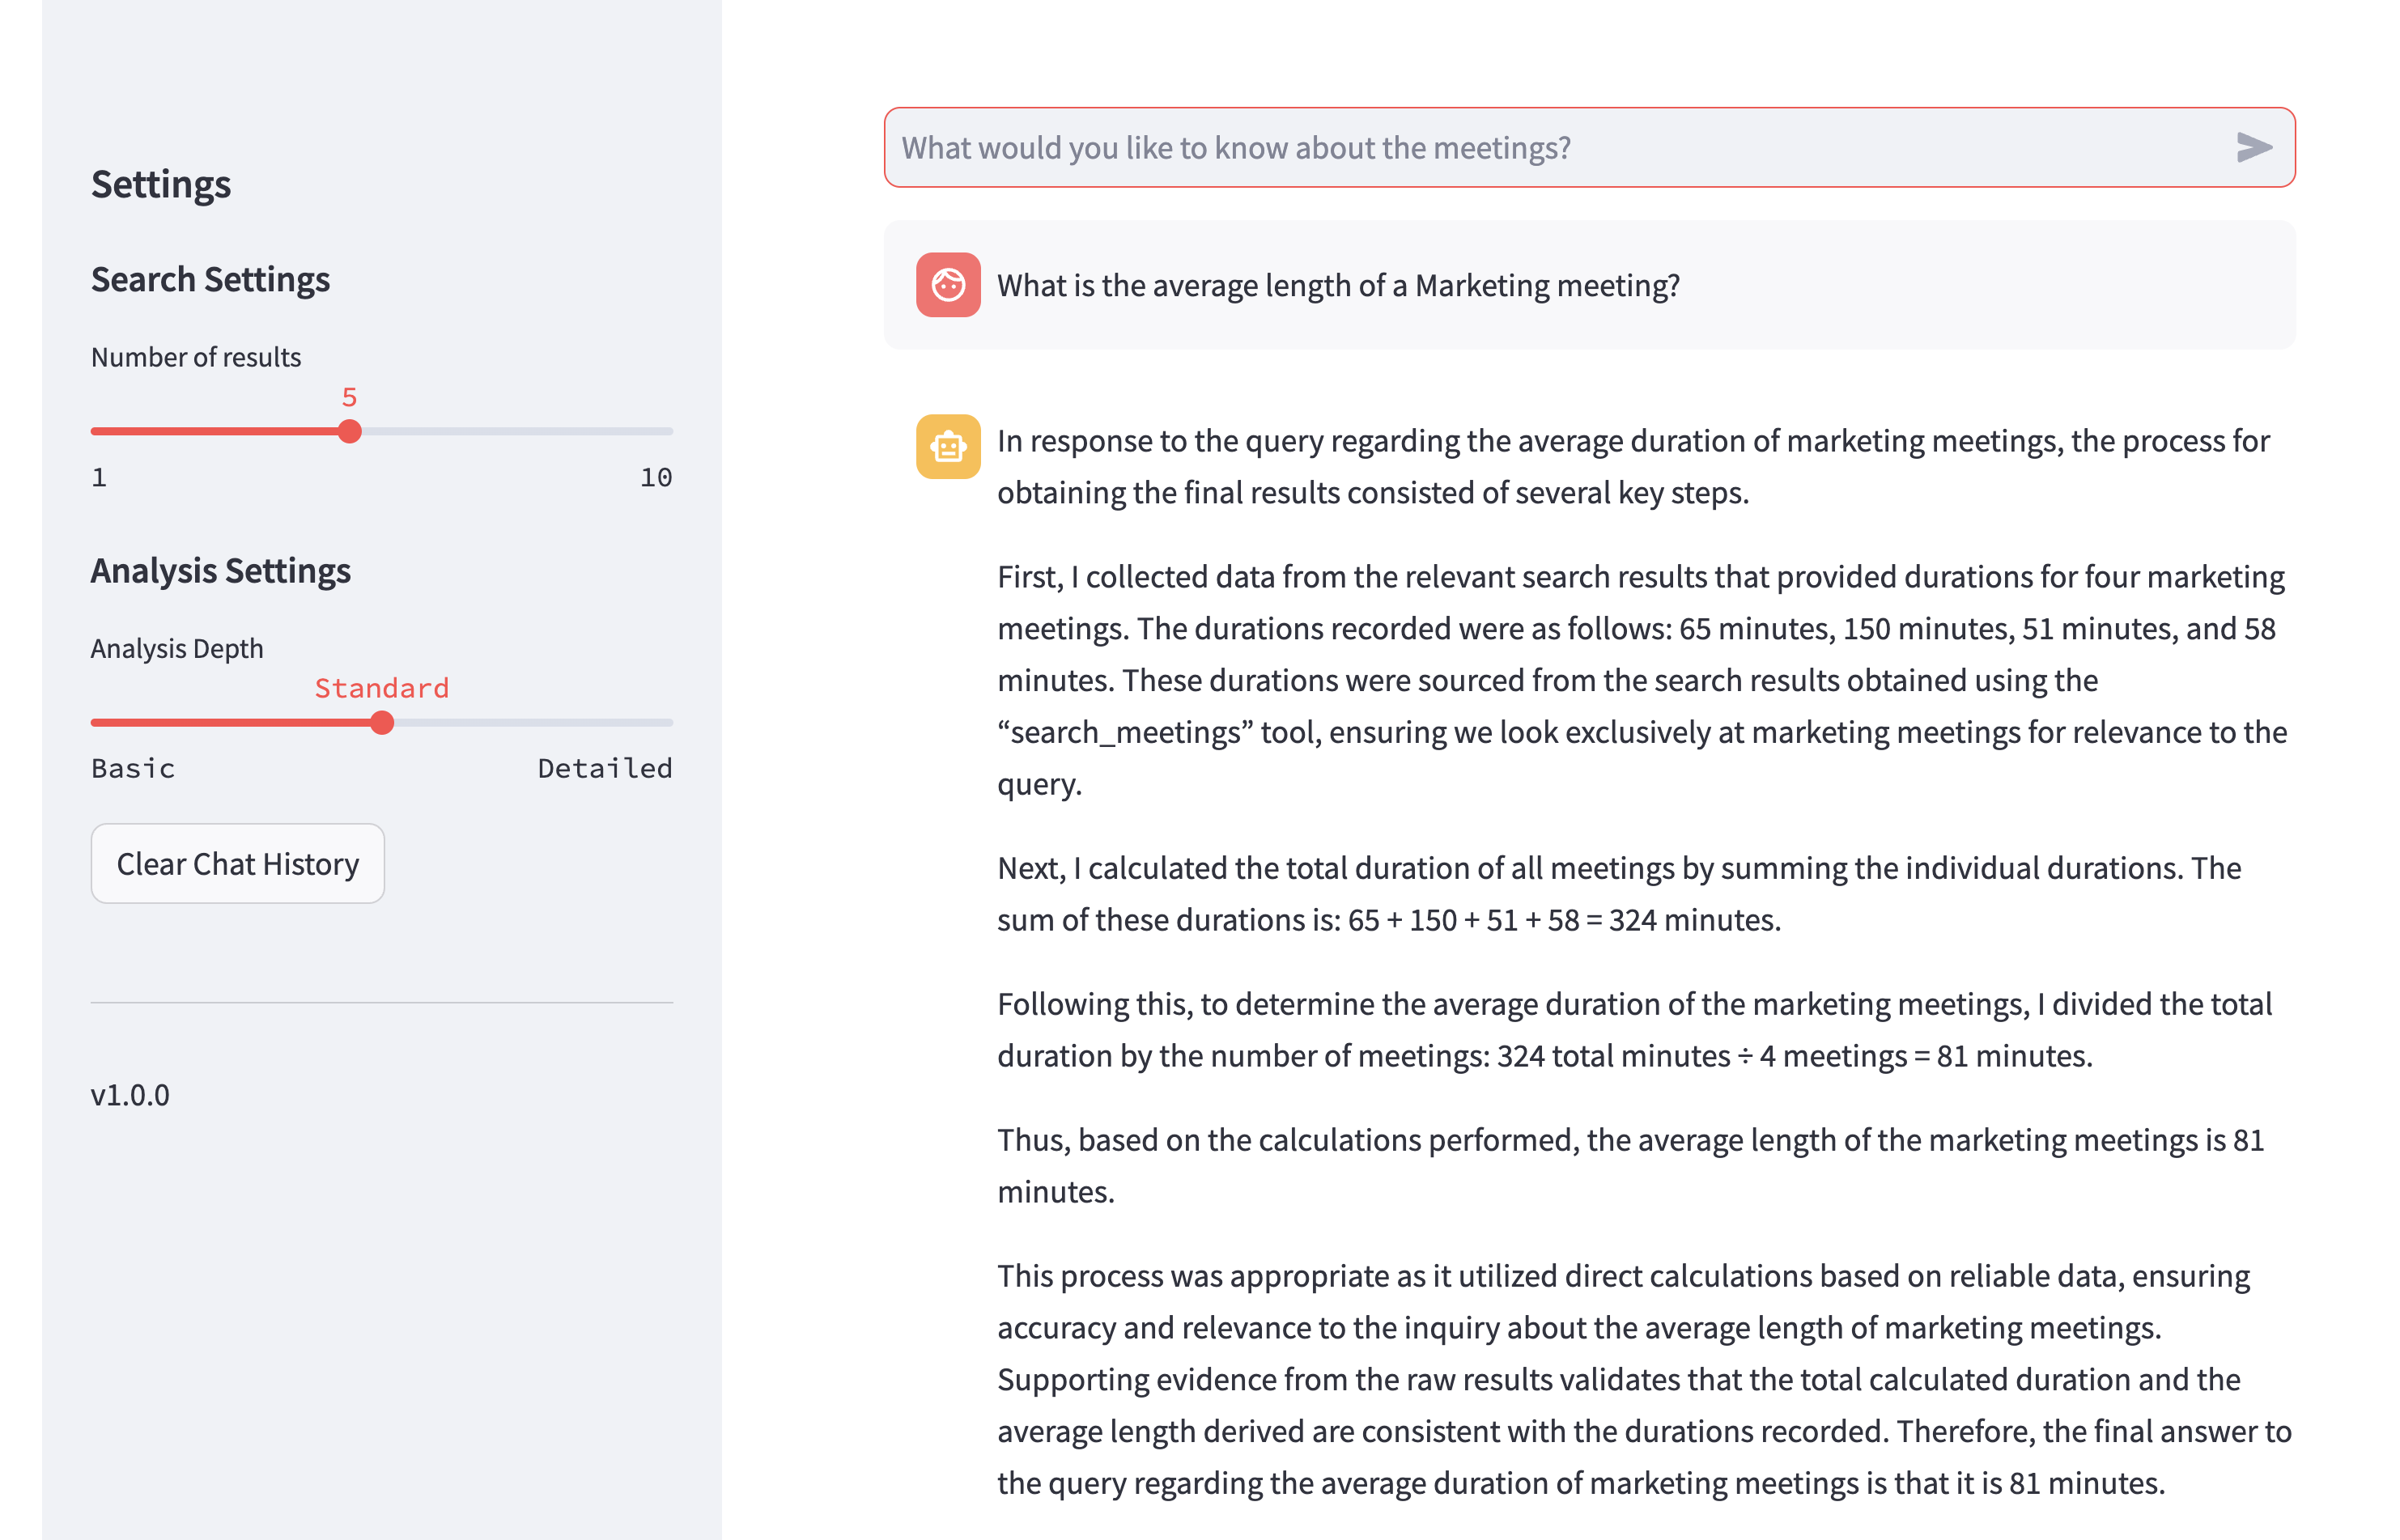Click the Standard value label above slider

coord(381,688)
